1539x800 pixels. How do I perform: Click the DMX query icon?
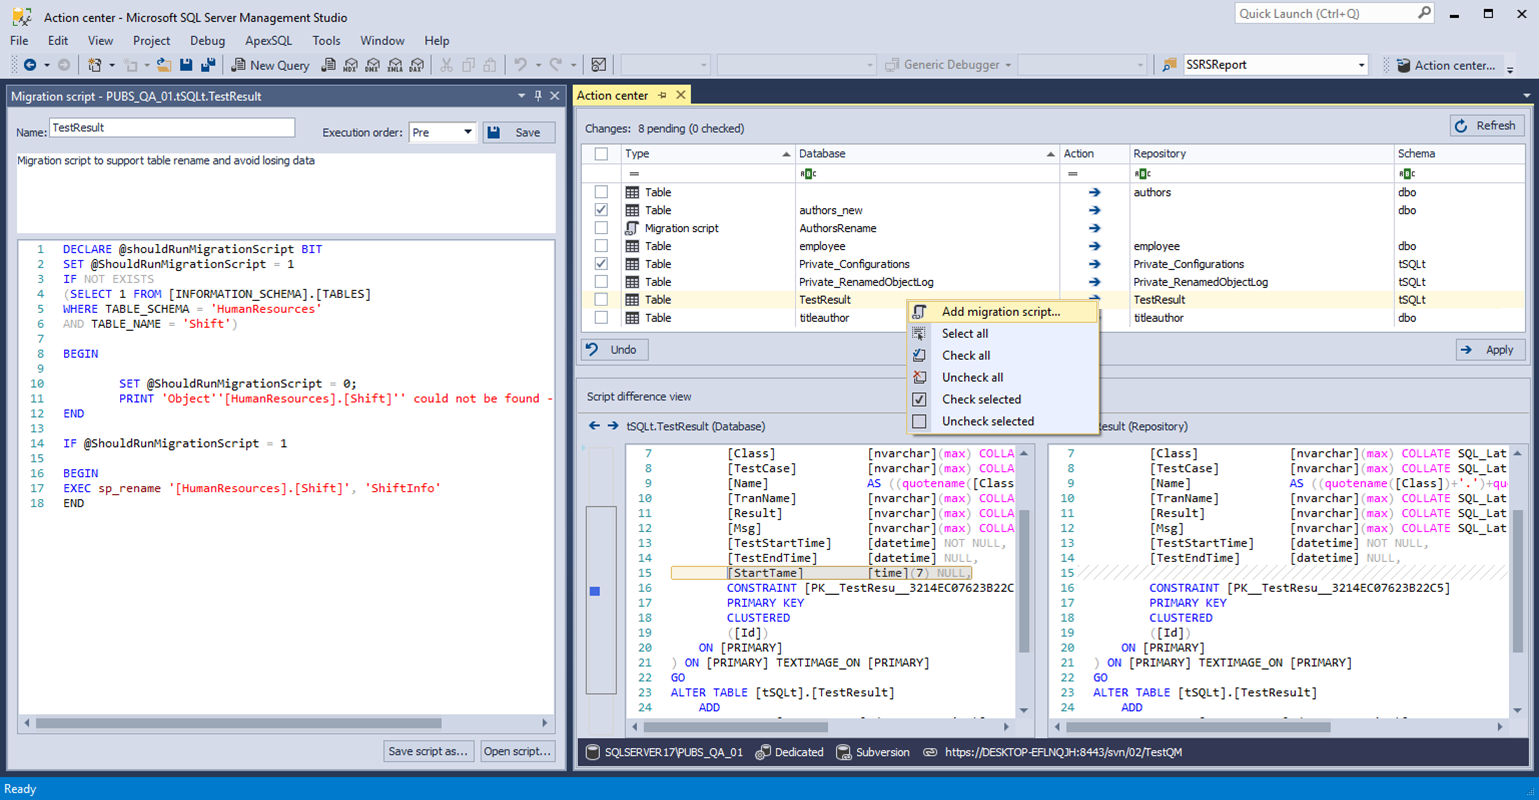(x=372, y=65)
